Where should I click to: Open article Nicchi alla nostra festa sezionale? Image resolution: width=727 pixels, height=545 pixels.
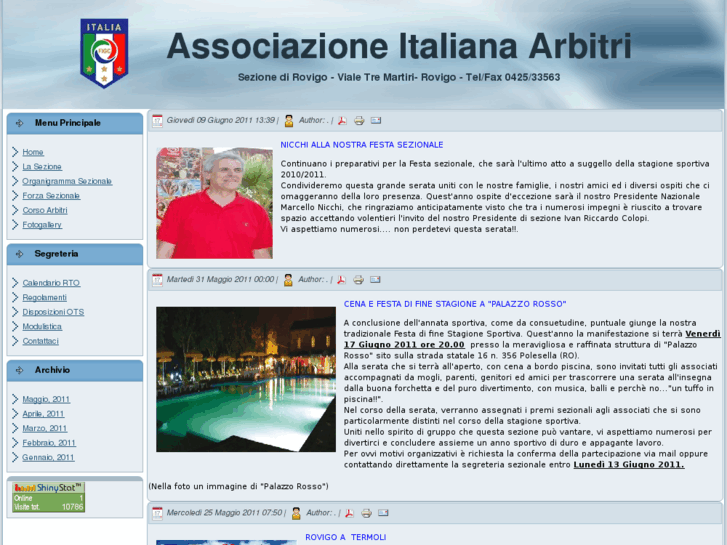[x=362, y=145]
